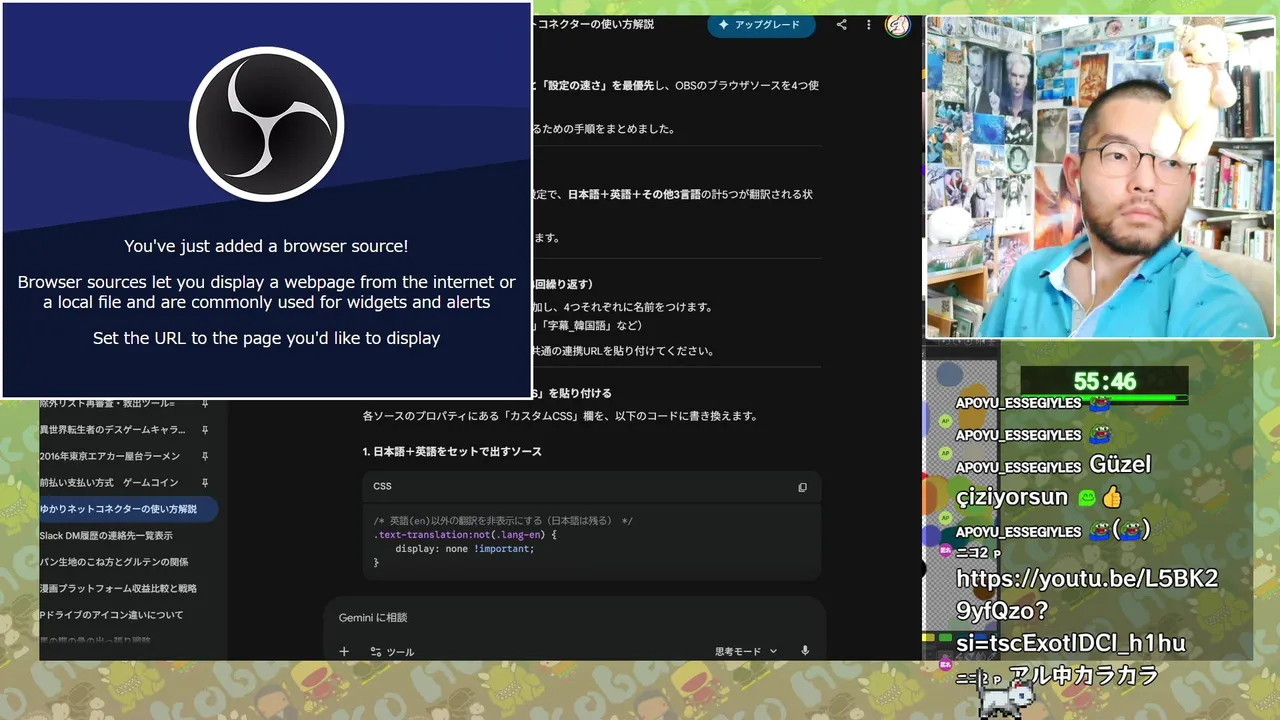The width and height of the screenshot is (1280, 720).
Task: Click Gemini conversation title コネクターの使い方解説
Action: pos(594,24)
